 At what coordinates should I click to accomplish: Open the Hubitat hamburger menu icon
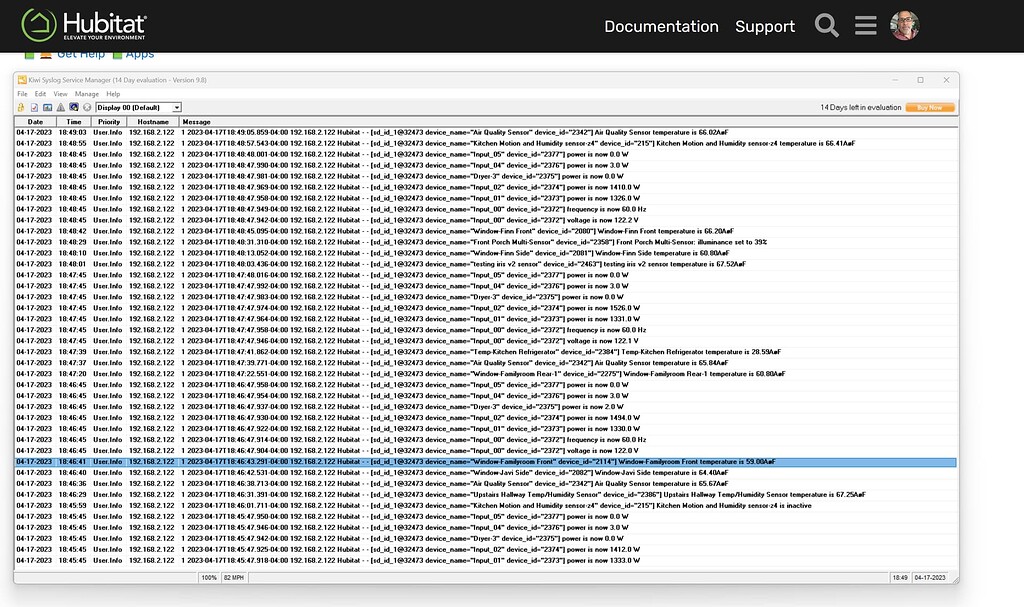click(x=865, y=25)
